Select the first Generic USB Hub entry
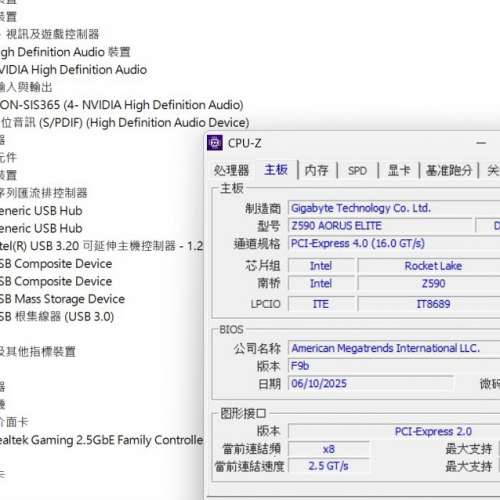The width and height of the screenshot is (500, 500). pyautogui.click(x=41, y=211)
